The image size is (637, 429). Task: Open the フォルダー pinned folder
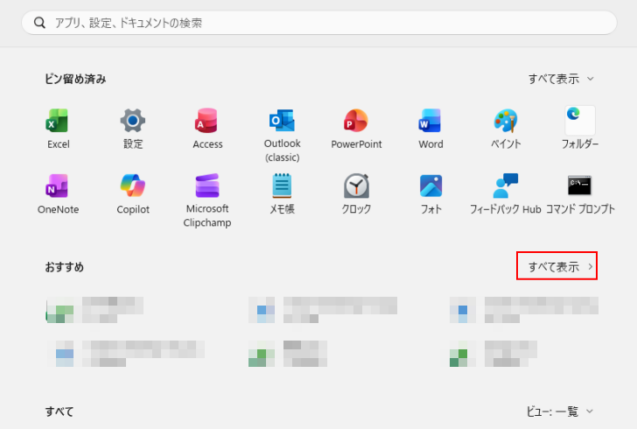(x=580, y=128)
